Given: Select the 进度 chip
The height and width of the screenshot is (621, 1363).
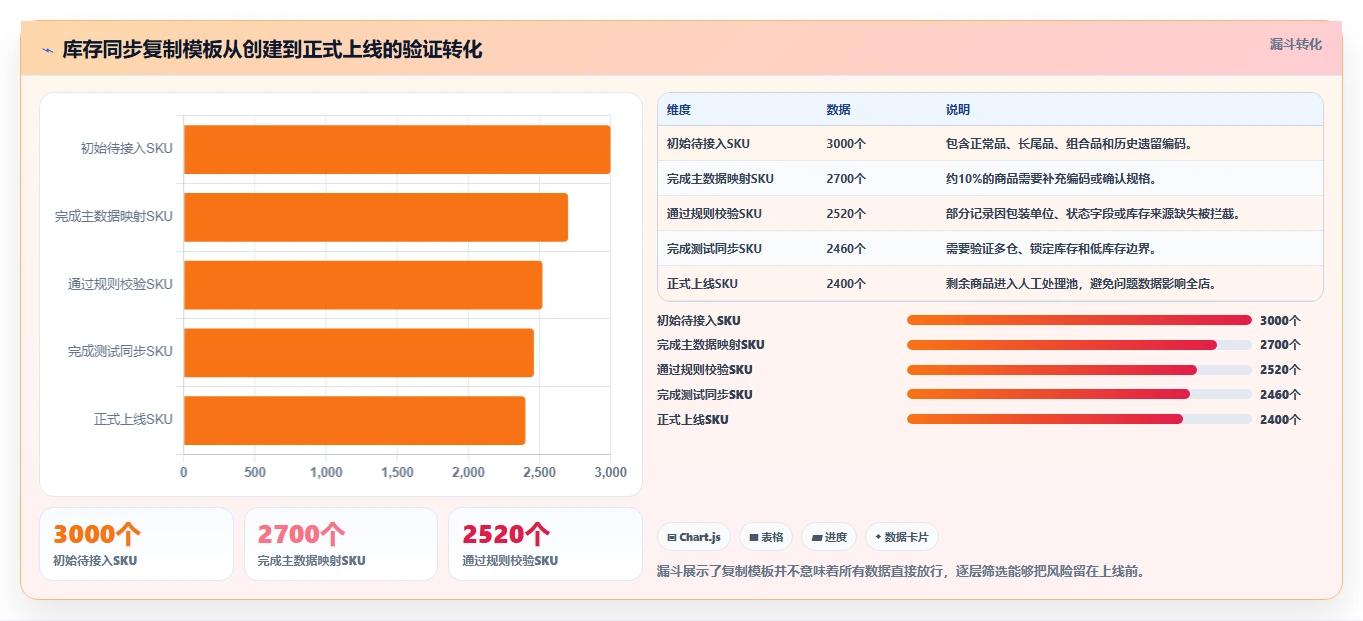Looking at the screenshot, I should 829,537.
